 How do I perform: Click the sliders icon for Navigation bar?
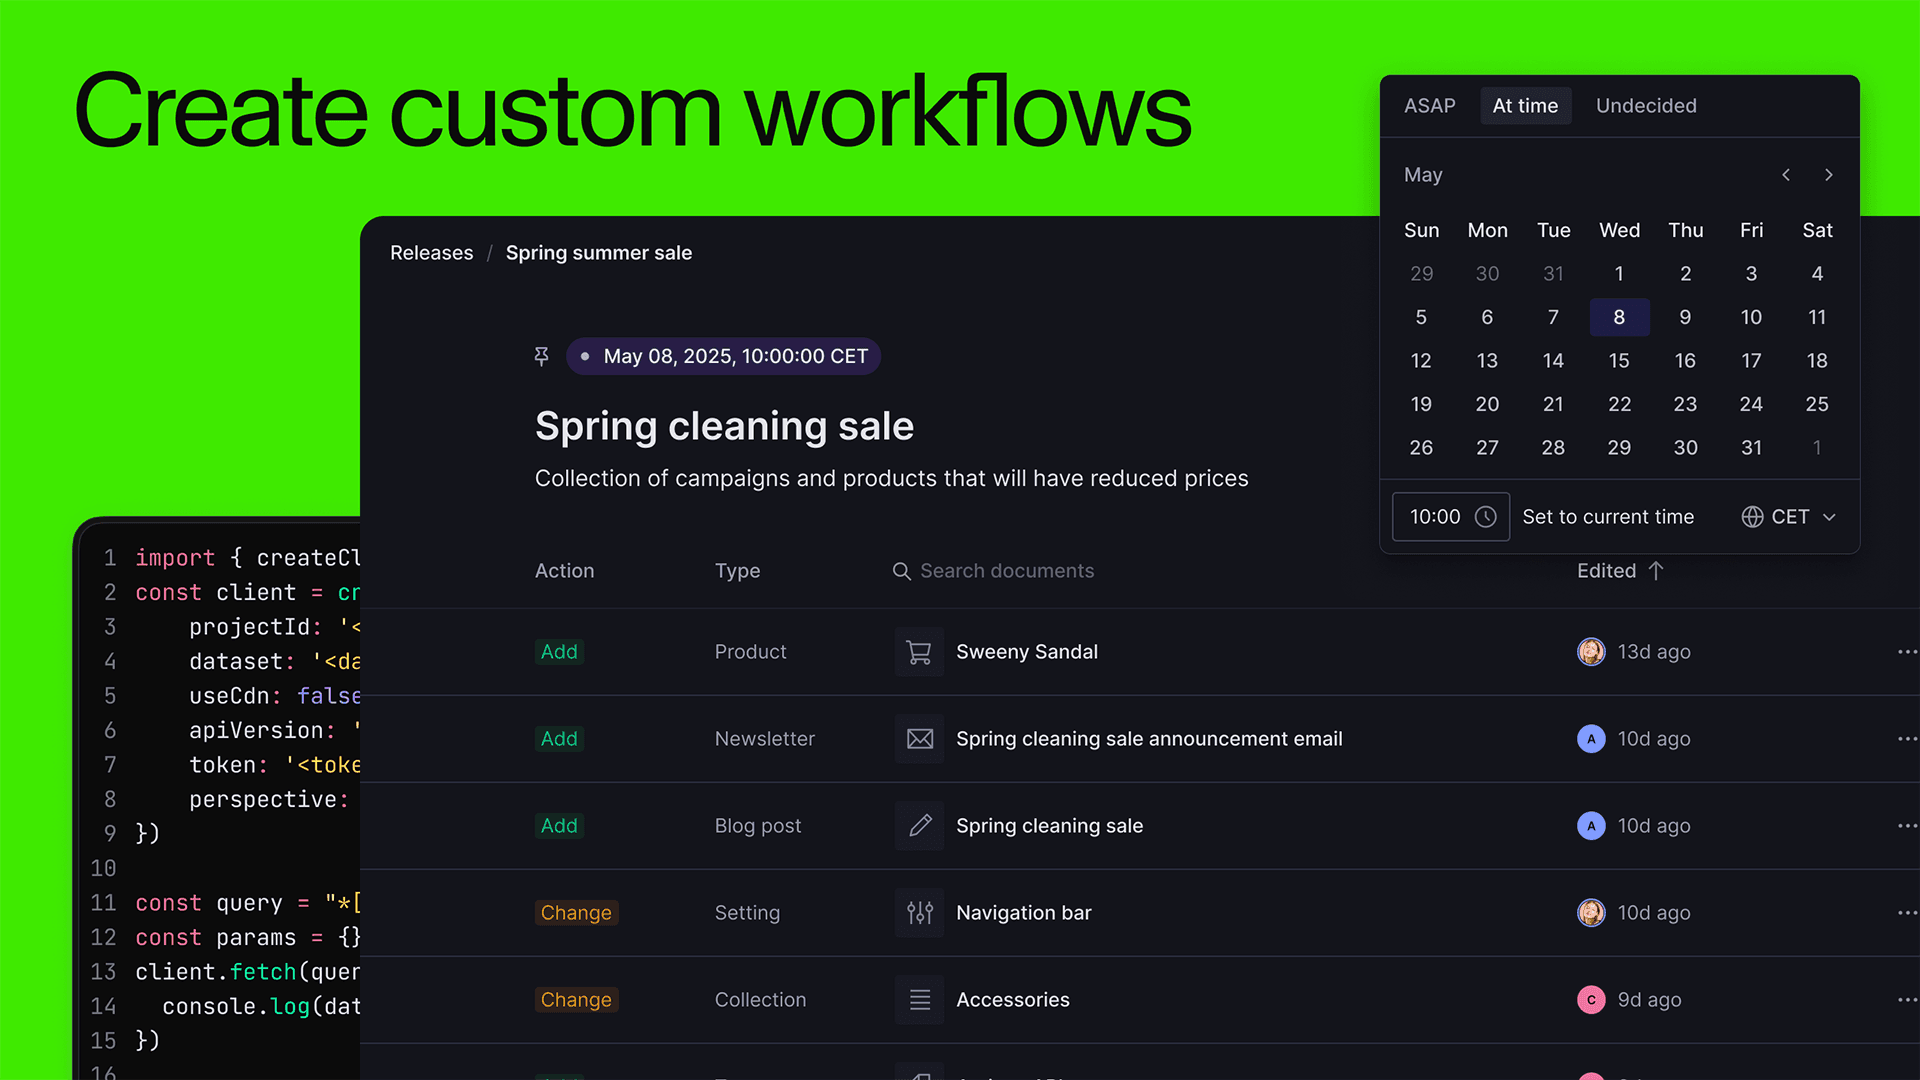[919, 913]
